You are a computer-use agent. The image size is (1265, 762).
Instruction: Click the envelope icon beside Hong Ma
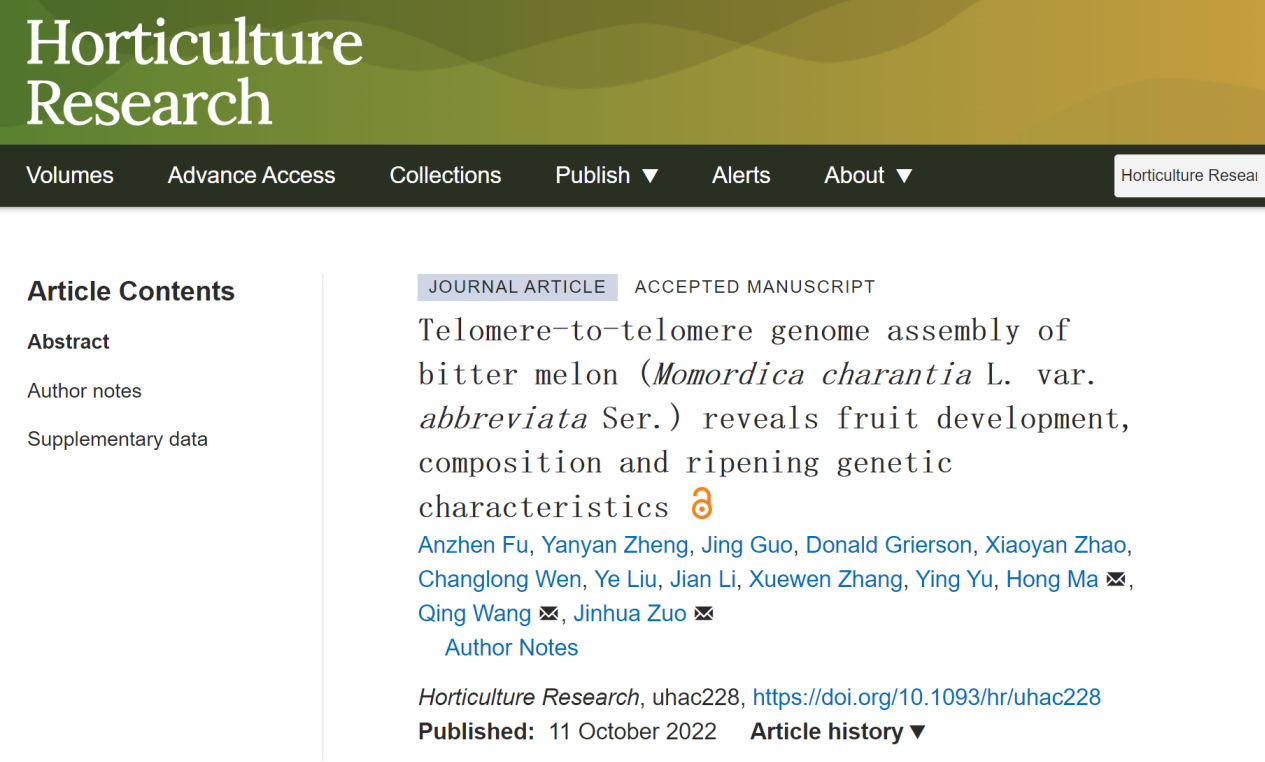(x=1116, y=580)
